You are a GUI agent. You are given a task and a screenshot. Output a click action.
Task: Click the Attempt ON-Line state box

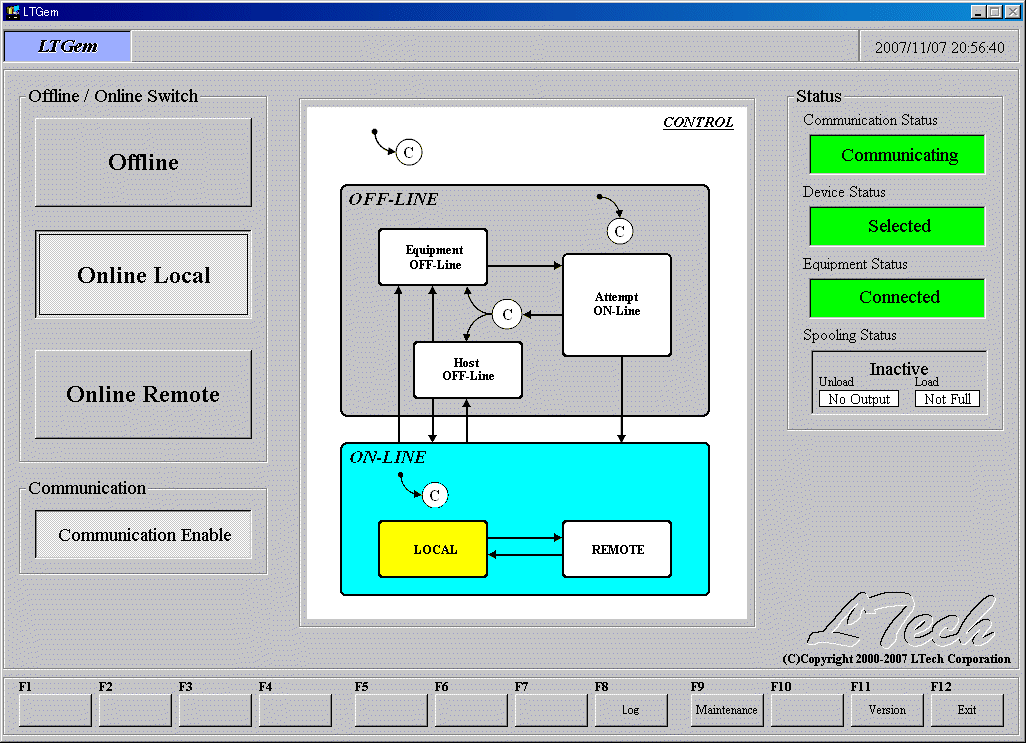616,304
